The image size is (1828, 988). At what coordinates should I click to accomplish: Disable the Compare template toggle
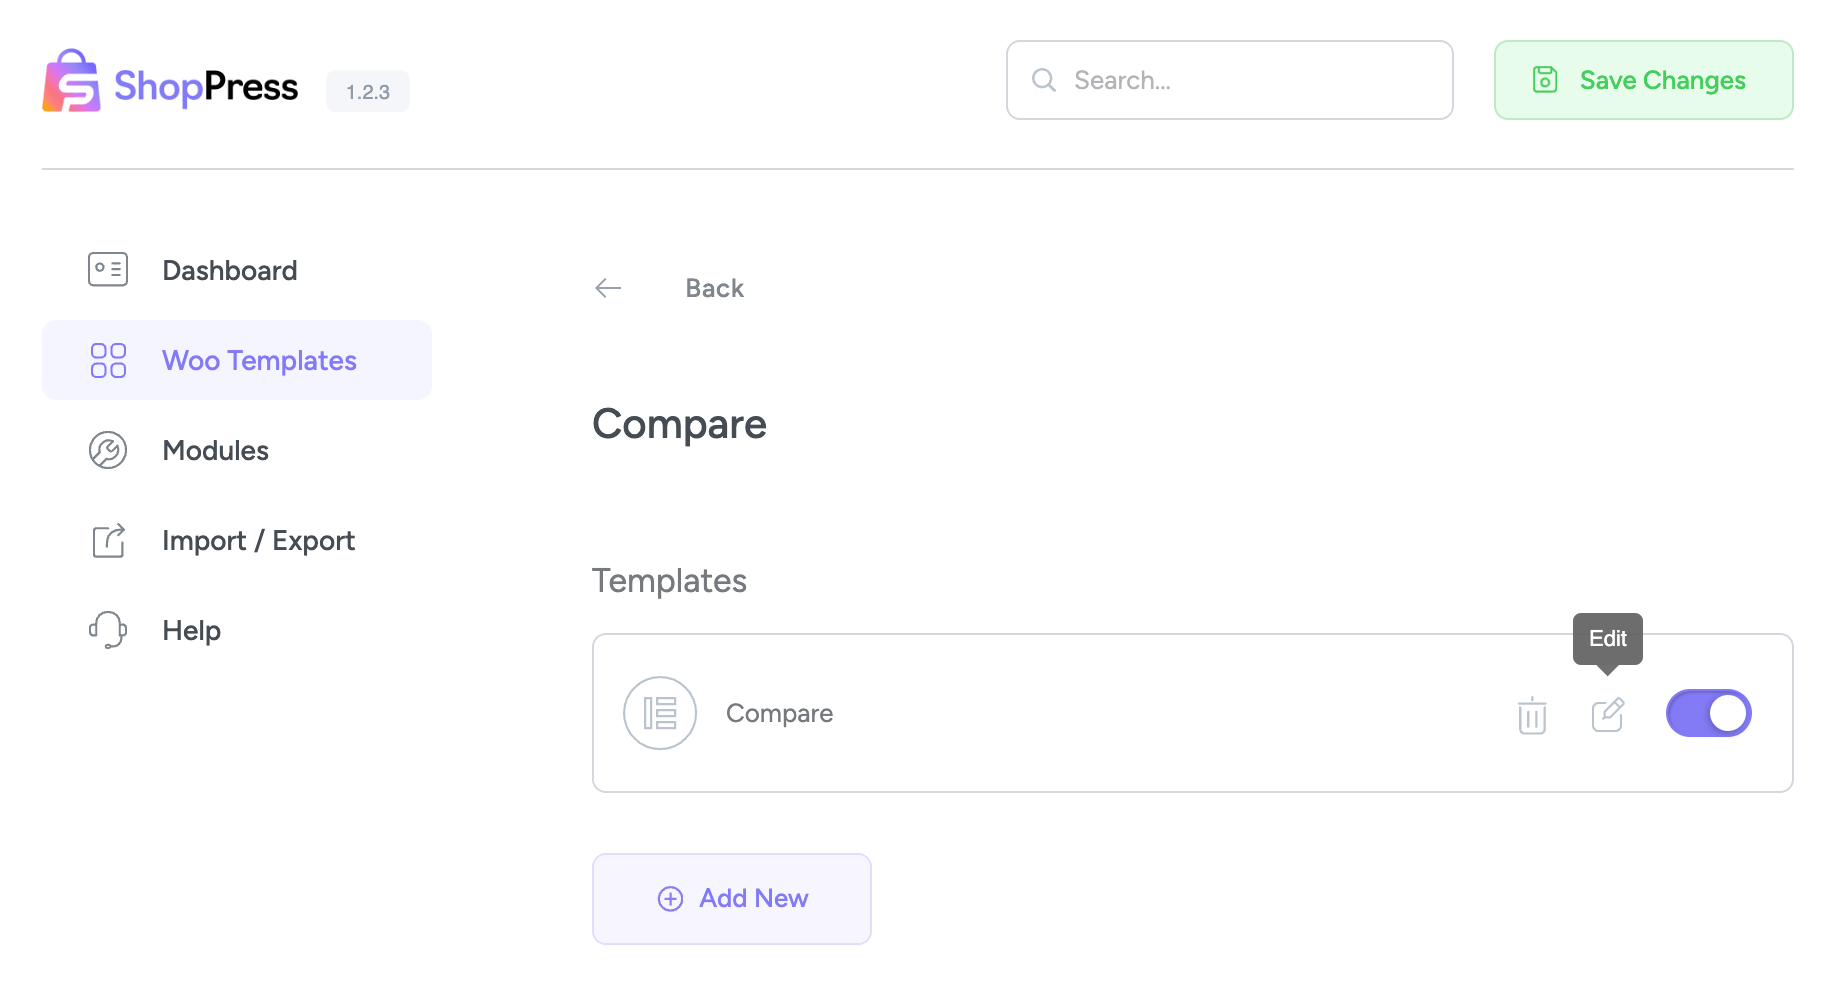1708,712
